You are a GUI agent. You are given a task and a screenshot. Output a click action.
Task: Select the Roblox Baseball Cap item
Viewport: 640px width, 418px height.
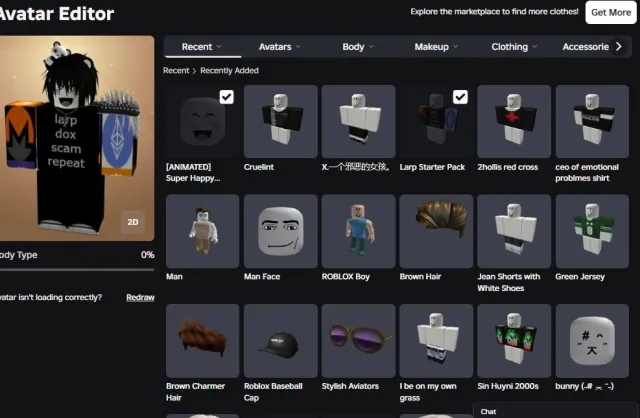coord(280,341)
